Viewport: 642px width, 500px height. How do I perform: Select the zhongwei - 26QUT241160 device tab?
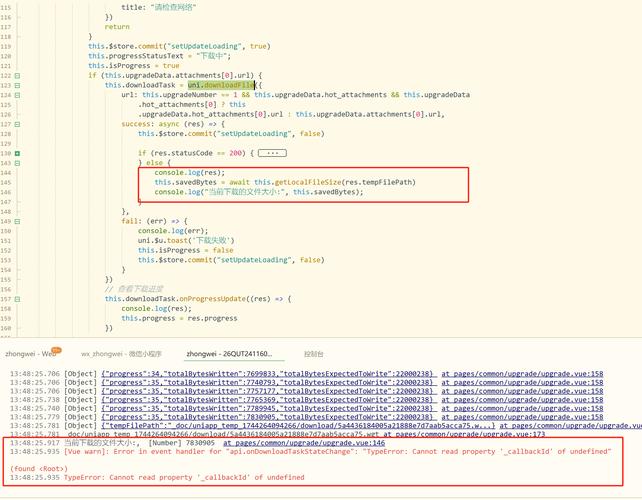coord(229,353)
